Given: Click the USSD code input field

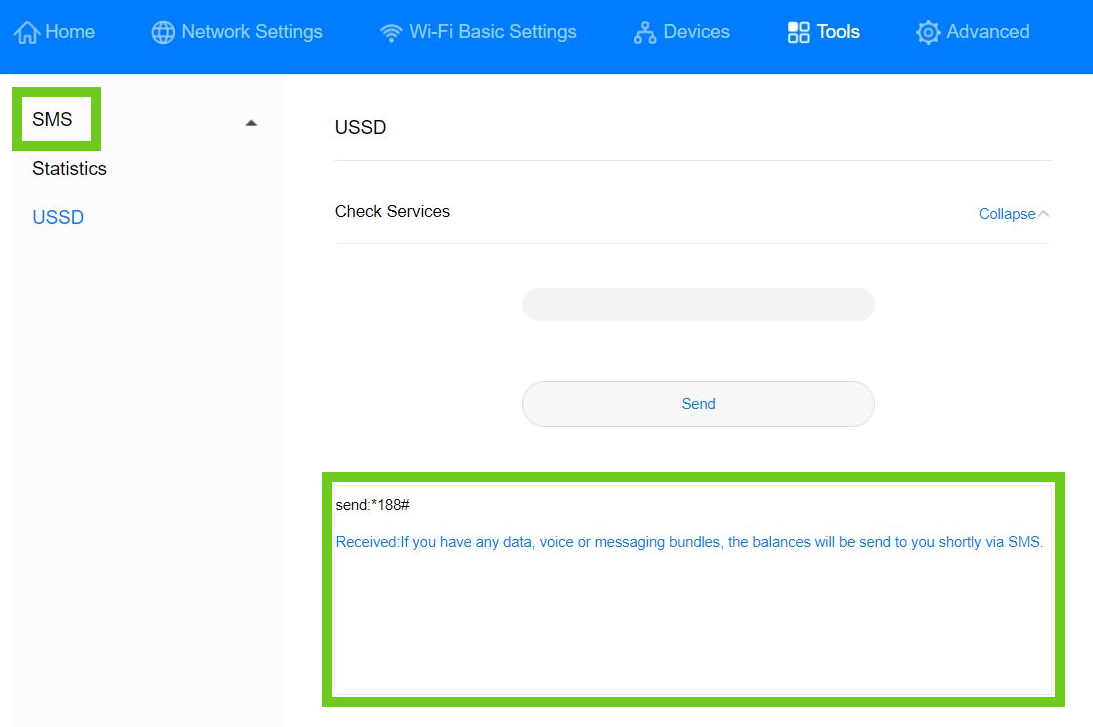Looking at the screenshot, I should 698,305.
